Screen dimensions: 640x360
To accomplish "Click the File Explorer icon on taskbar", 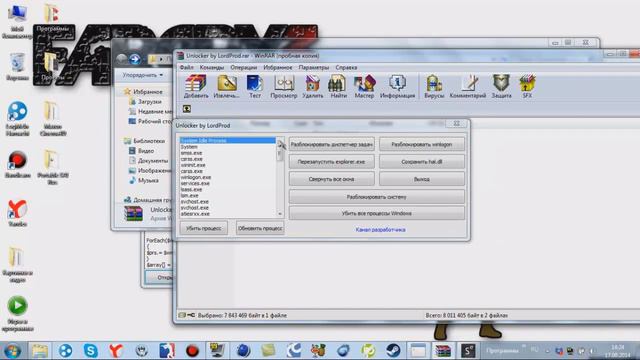I will point(40,351).
